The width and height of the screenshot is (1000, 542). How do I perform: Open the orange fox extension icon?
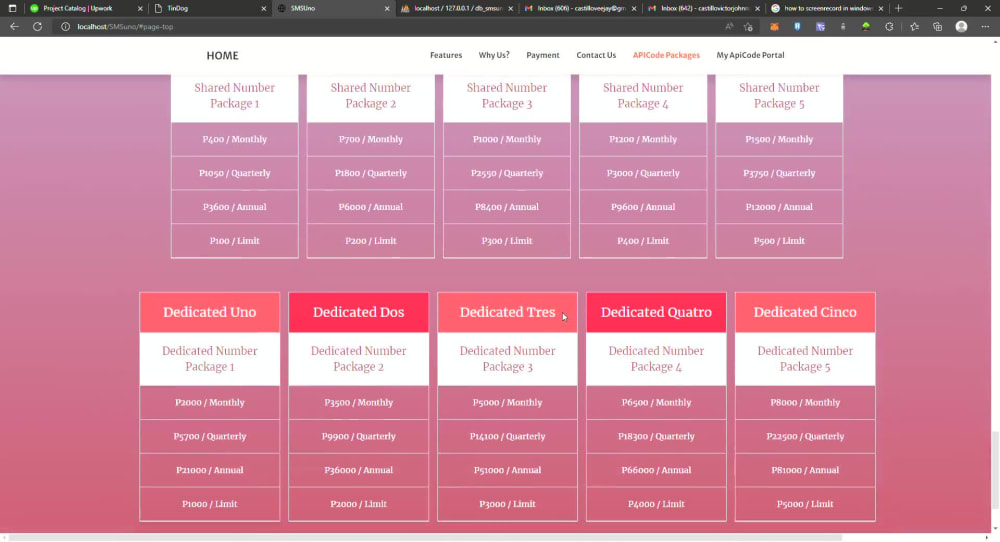pyautogui.click(x=774, y=27)
